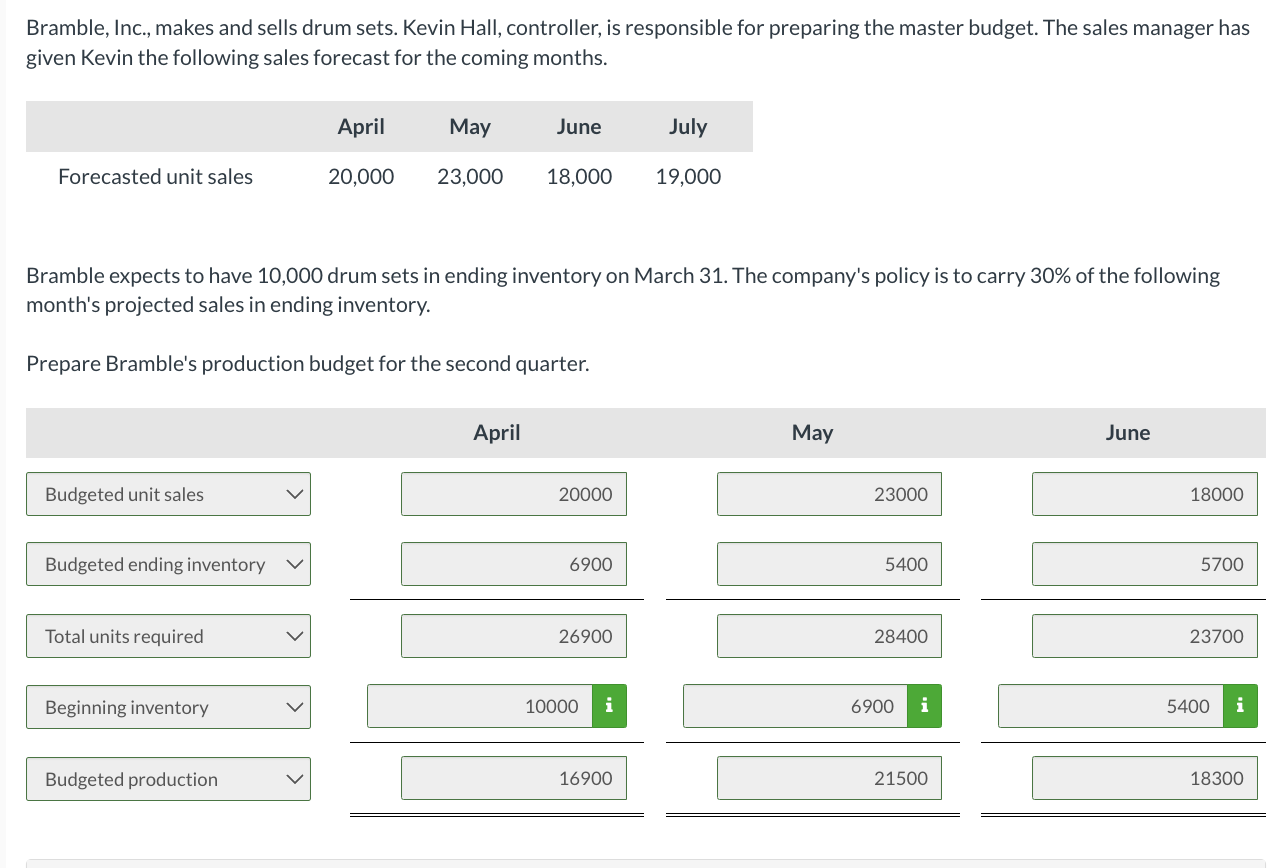The height and width of the screenshot is (868, 1283).
Task: Select May ending inventory field showing 5400
Action: pos(829,565)
